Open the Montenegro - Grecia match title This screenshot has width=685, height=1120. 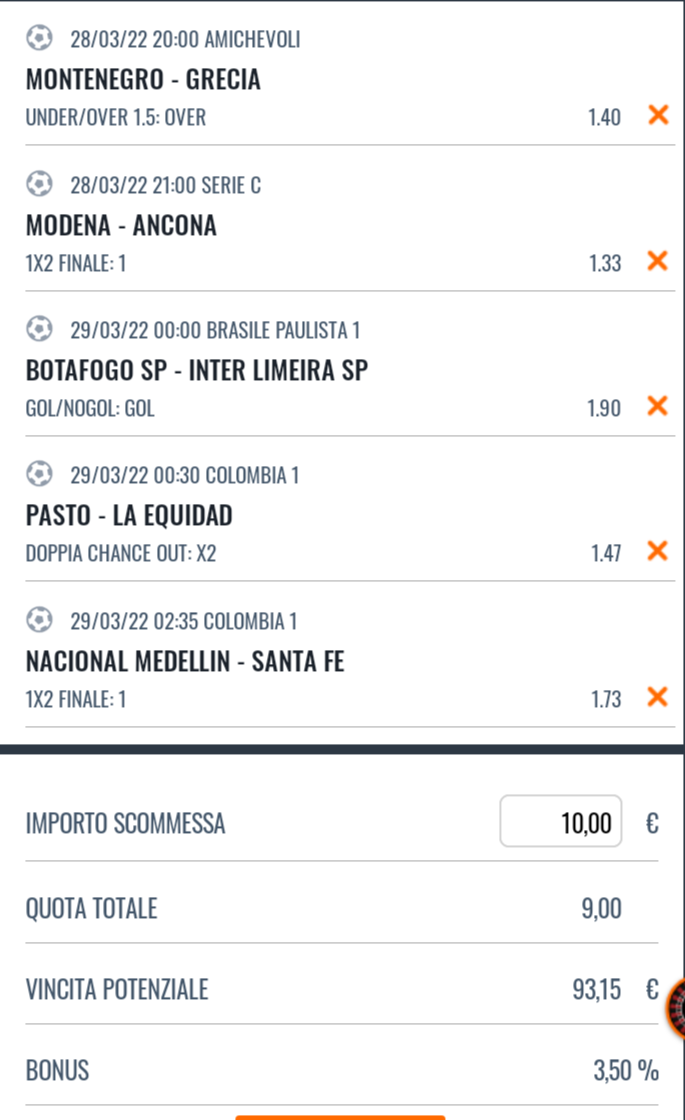(x=143, y=79)
